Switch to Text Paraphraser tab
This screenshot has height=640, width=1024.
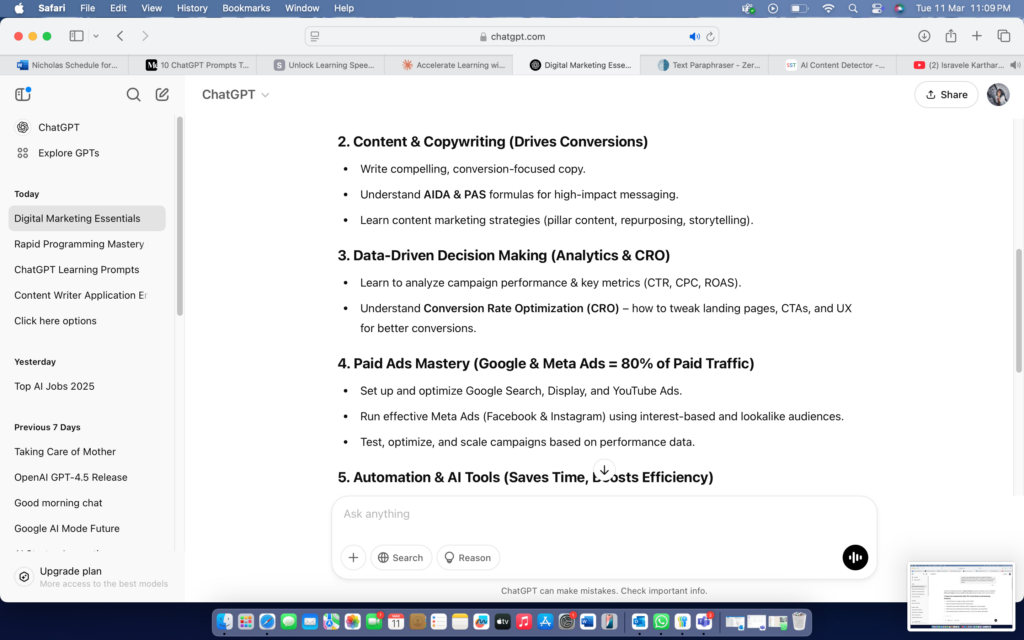[x=704, y=65]
